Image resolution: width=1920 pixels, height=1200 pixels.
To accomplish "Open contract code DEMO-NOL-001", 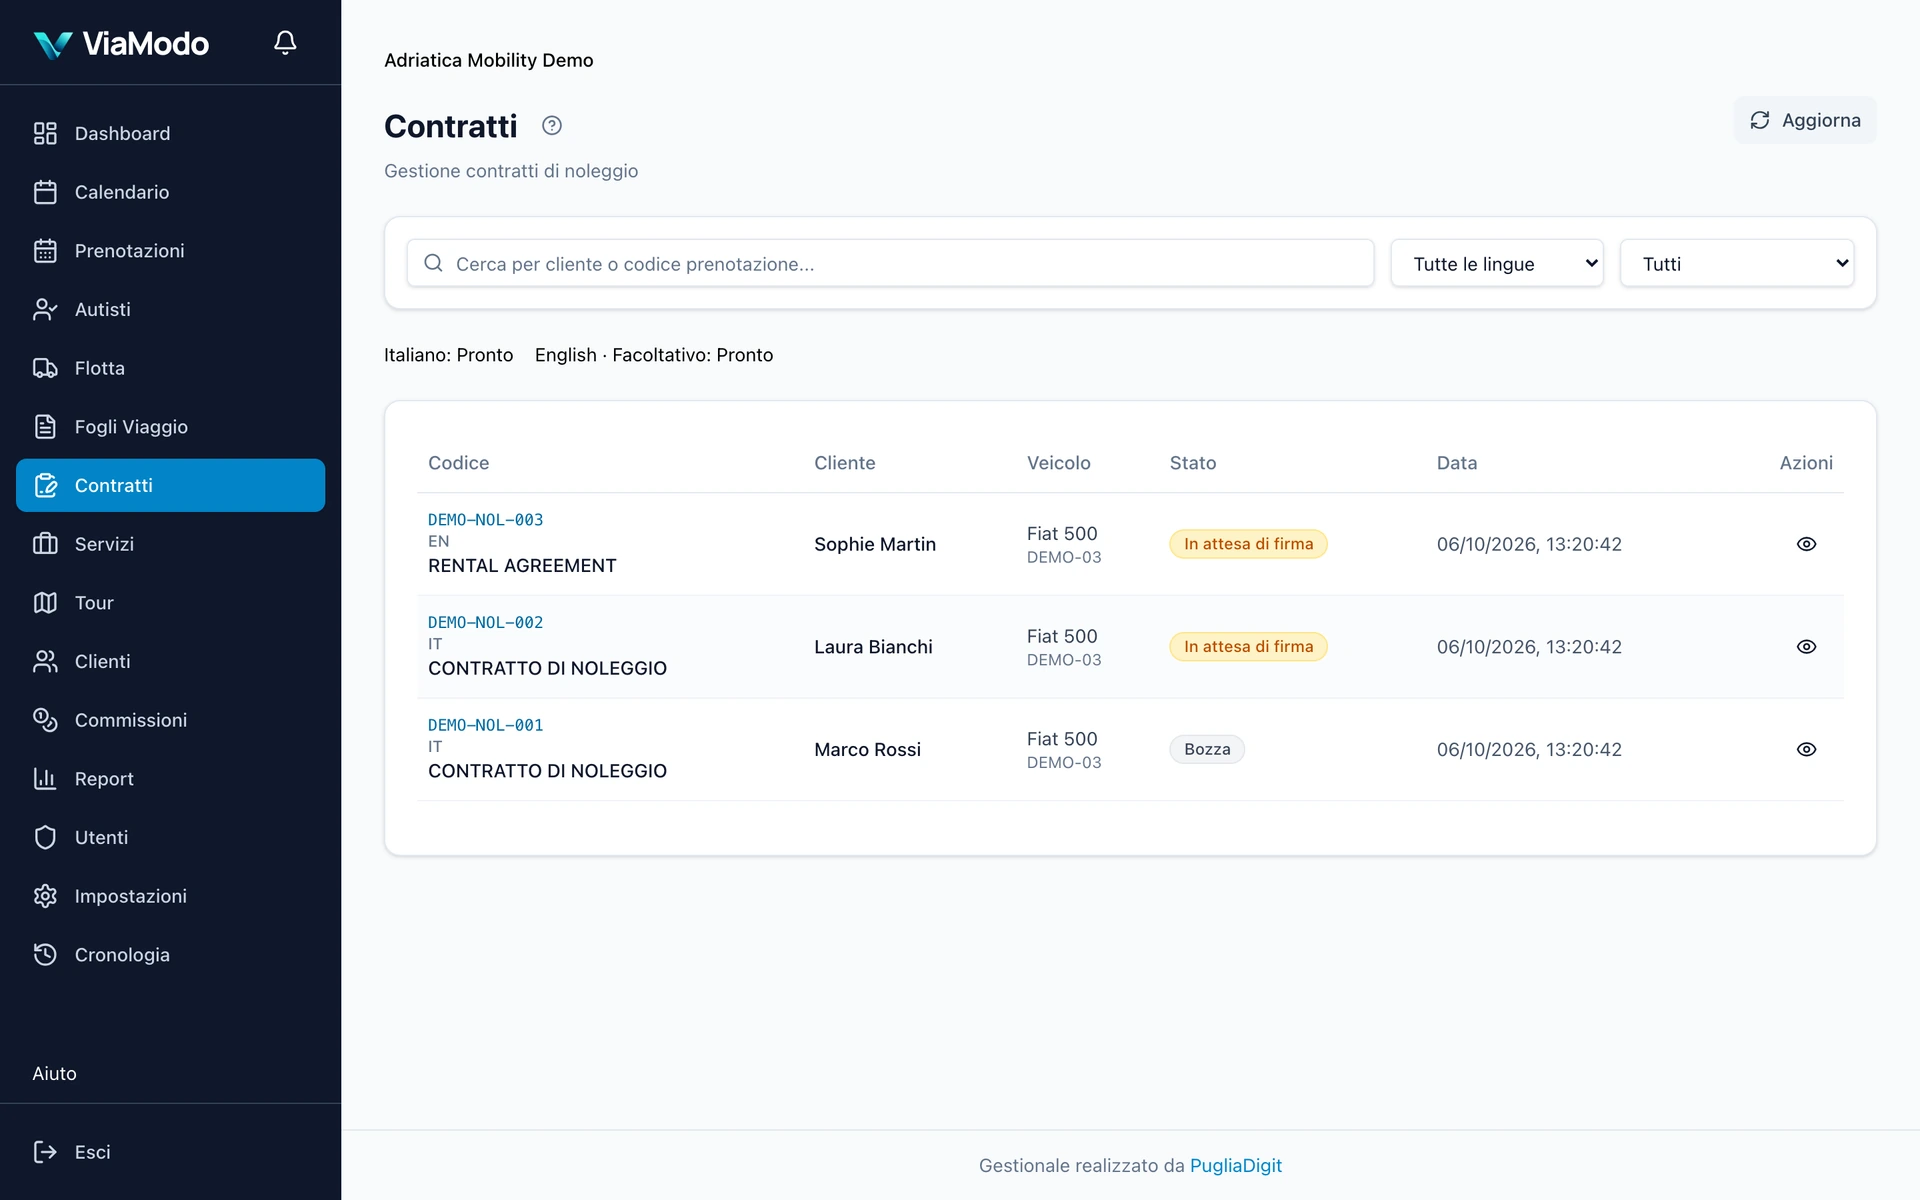I will point(486,725).
